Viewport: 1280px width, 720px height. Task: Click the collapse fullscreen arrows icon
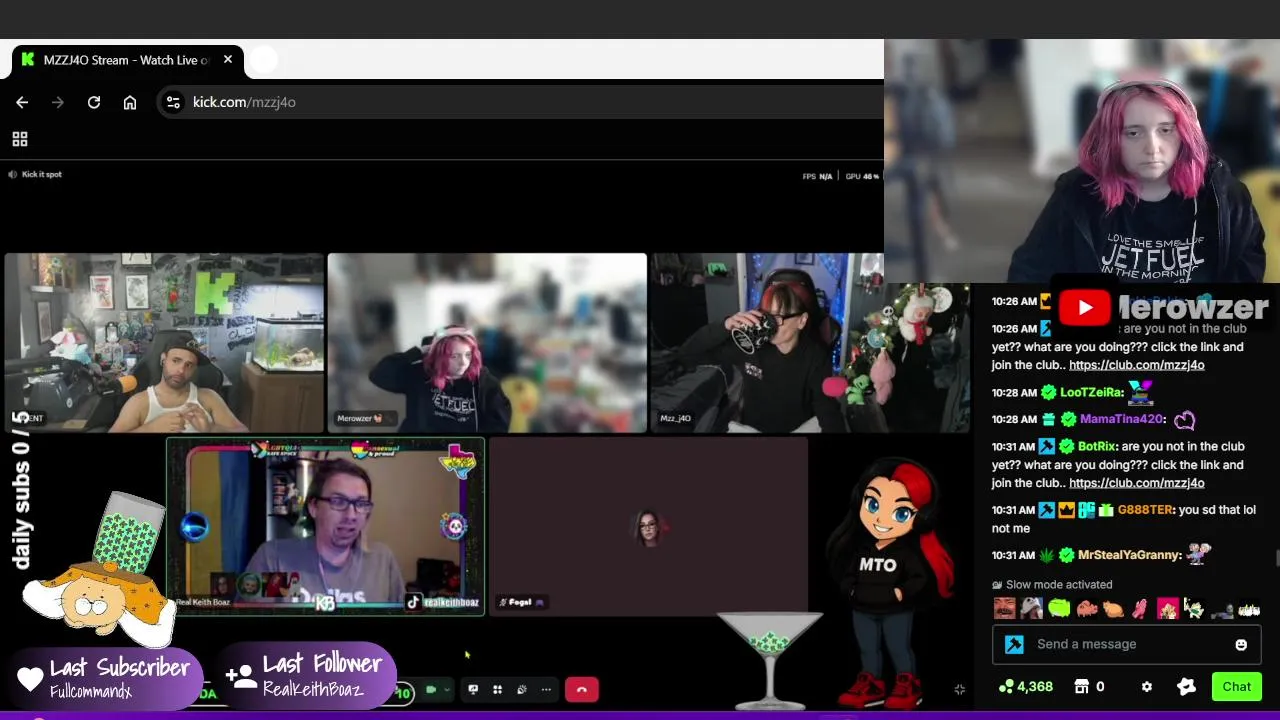click(960, 689)
